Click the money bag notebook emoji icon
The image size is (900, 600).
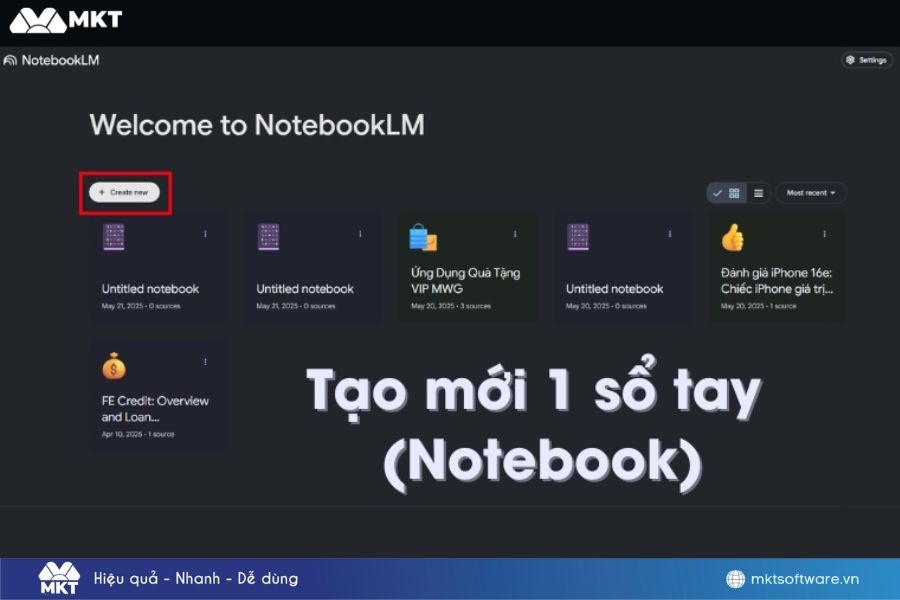click(x=114, y=366)
